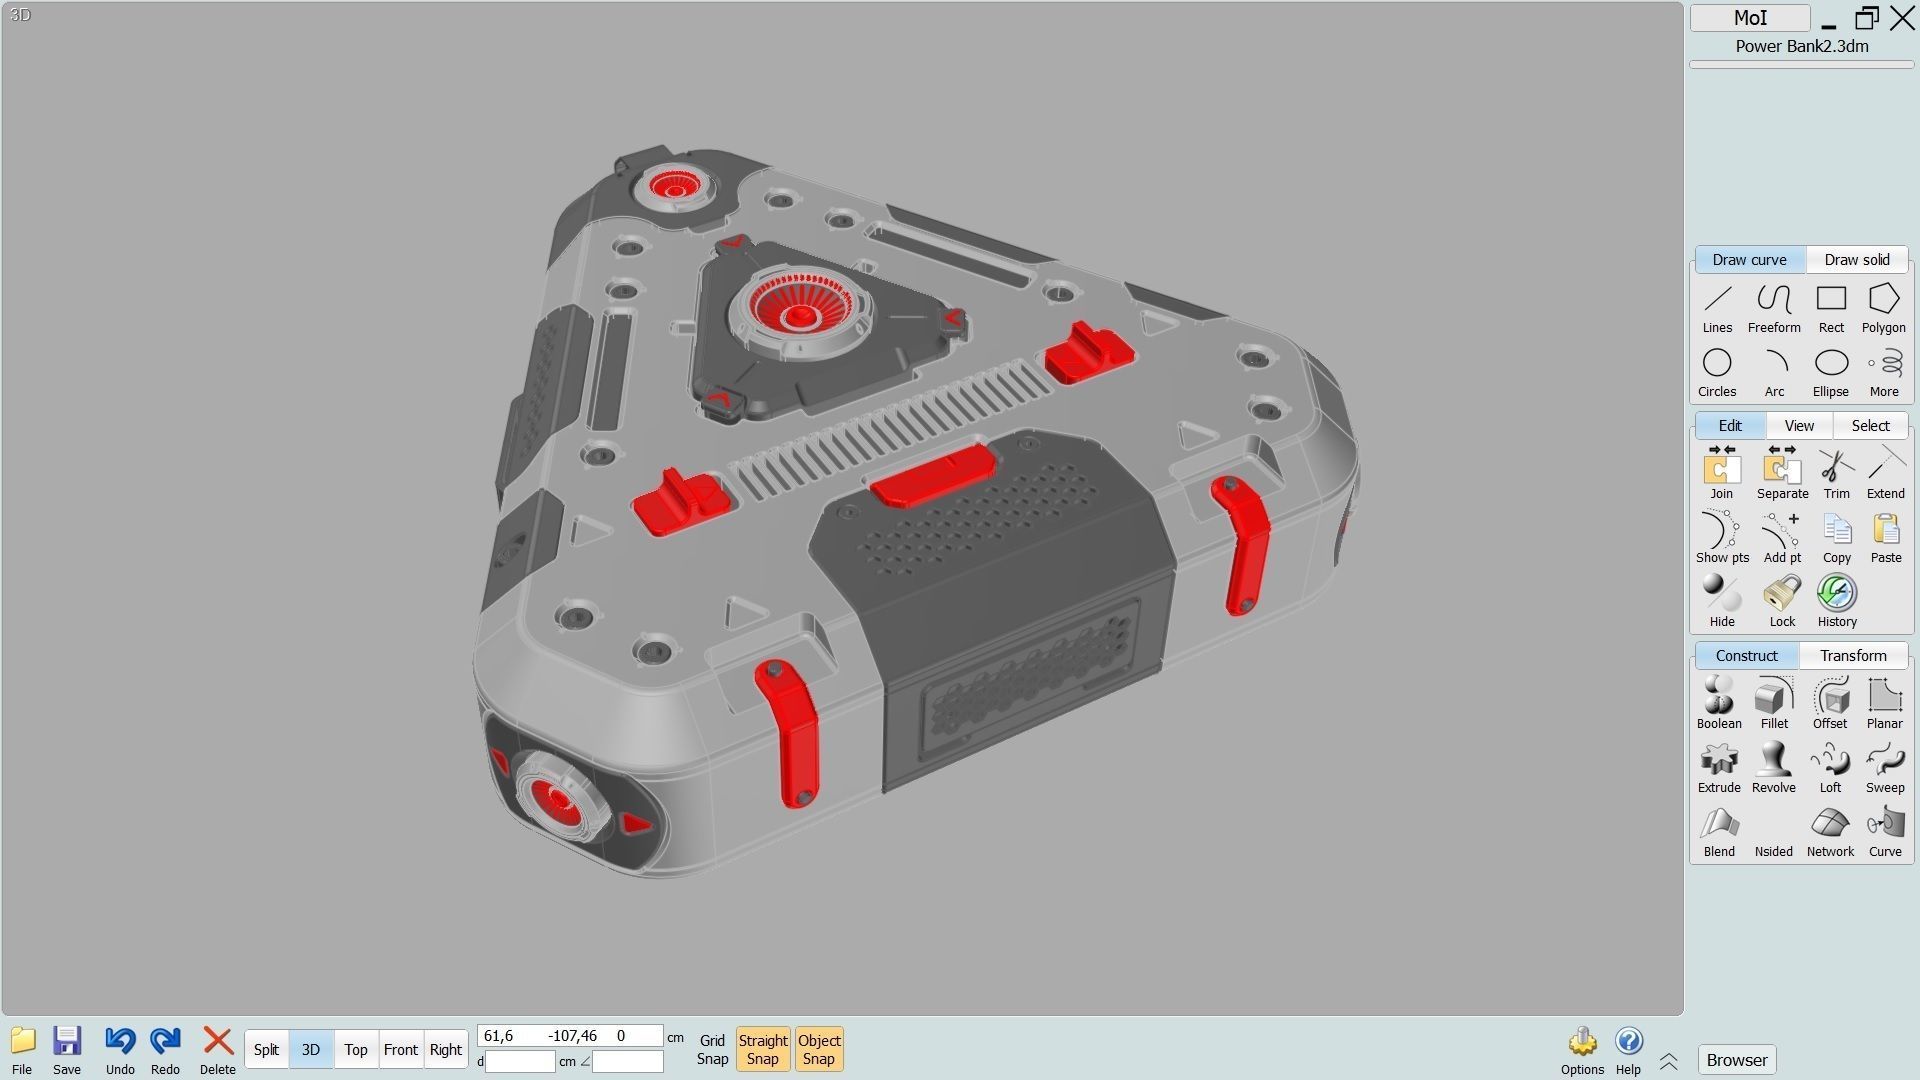This screenshot has width=1920, height=1080.
Task: Click the History icon
Action: coord(1836,601)
